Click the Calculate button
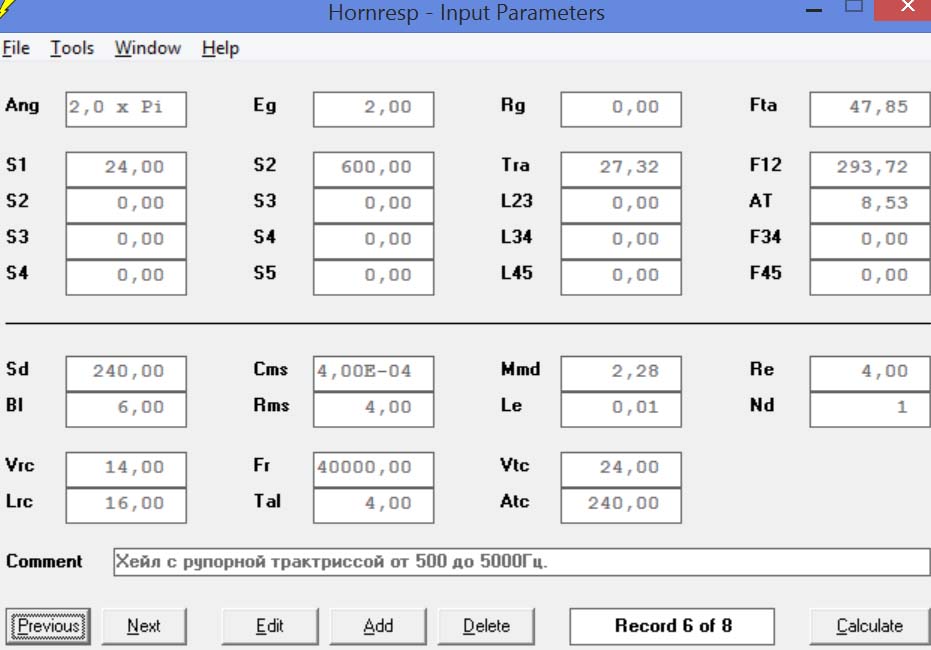This screenshot has height=650, width=931. point(869,626)
